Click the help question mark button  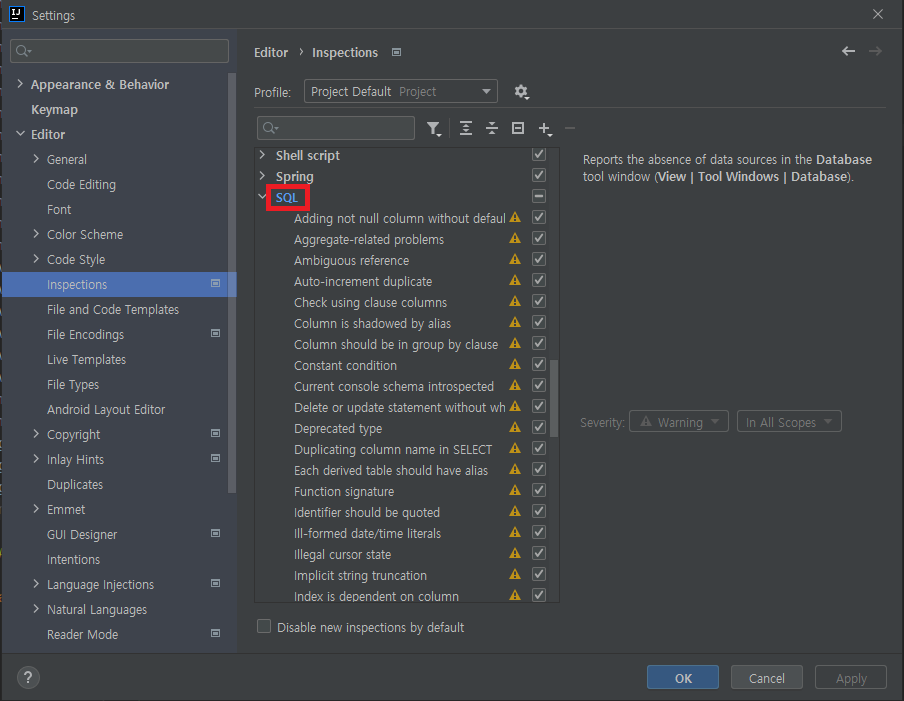click(x=28, y=677)
